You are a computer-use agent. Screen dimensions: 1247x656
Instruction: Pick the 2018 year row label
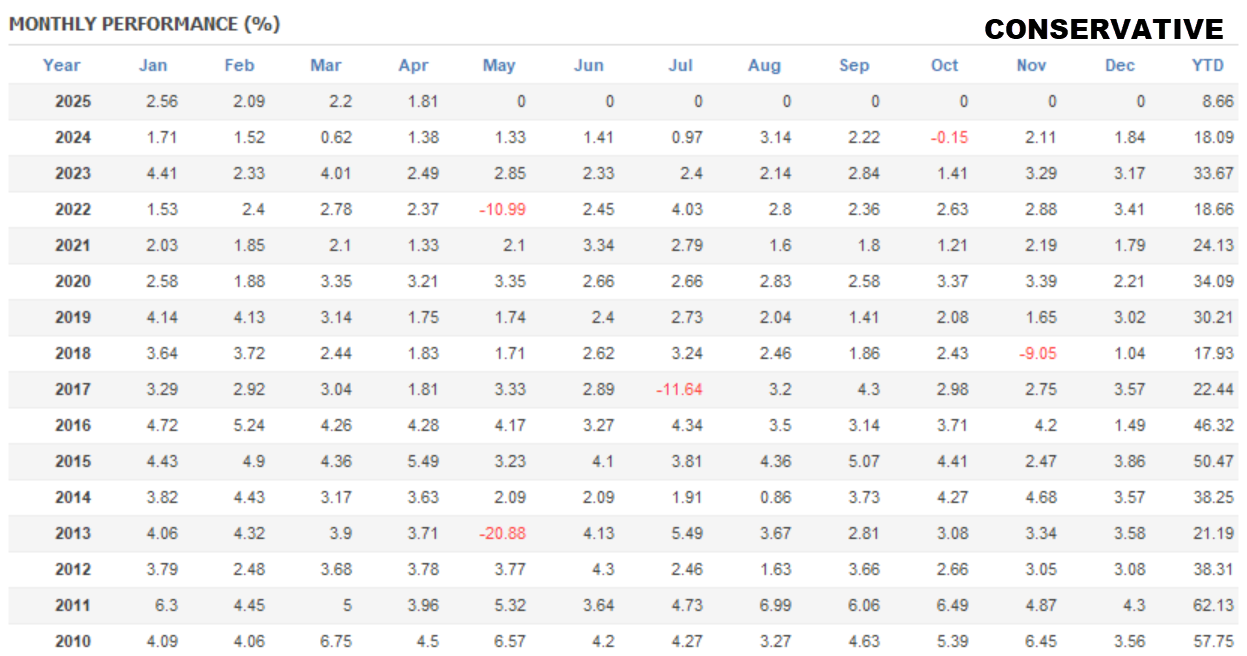coord(72,353)
